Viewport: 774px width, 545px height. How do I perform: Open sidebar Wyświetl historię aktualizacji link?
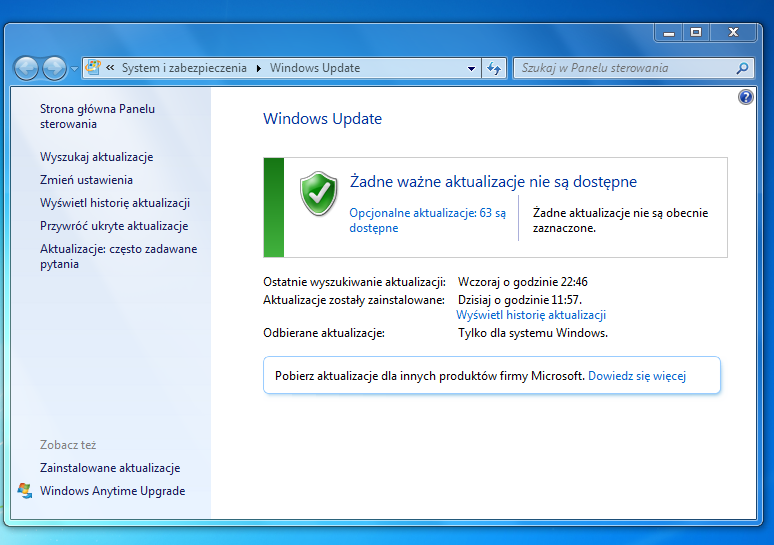115,203
